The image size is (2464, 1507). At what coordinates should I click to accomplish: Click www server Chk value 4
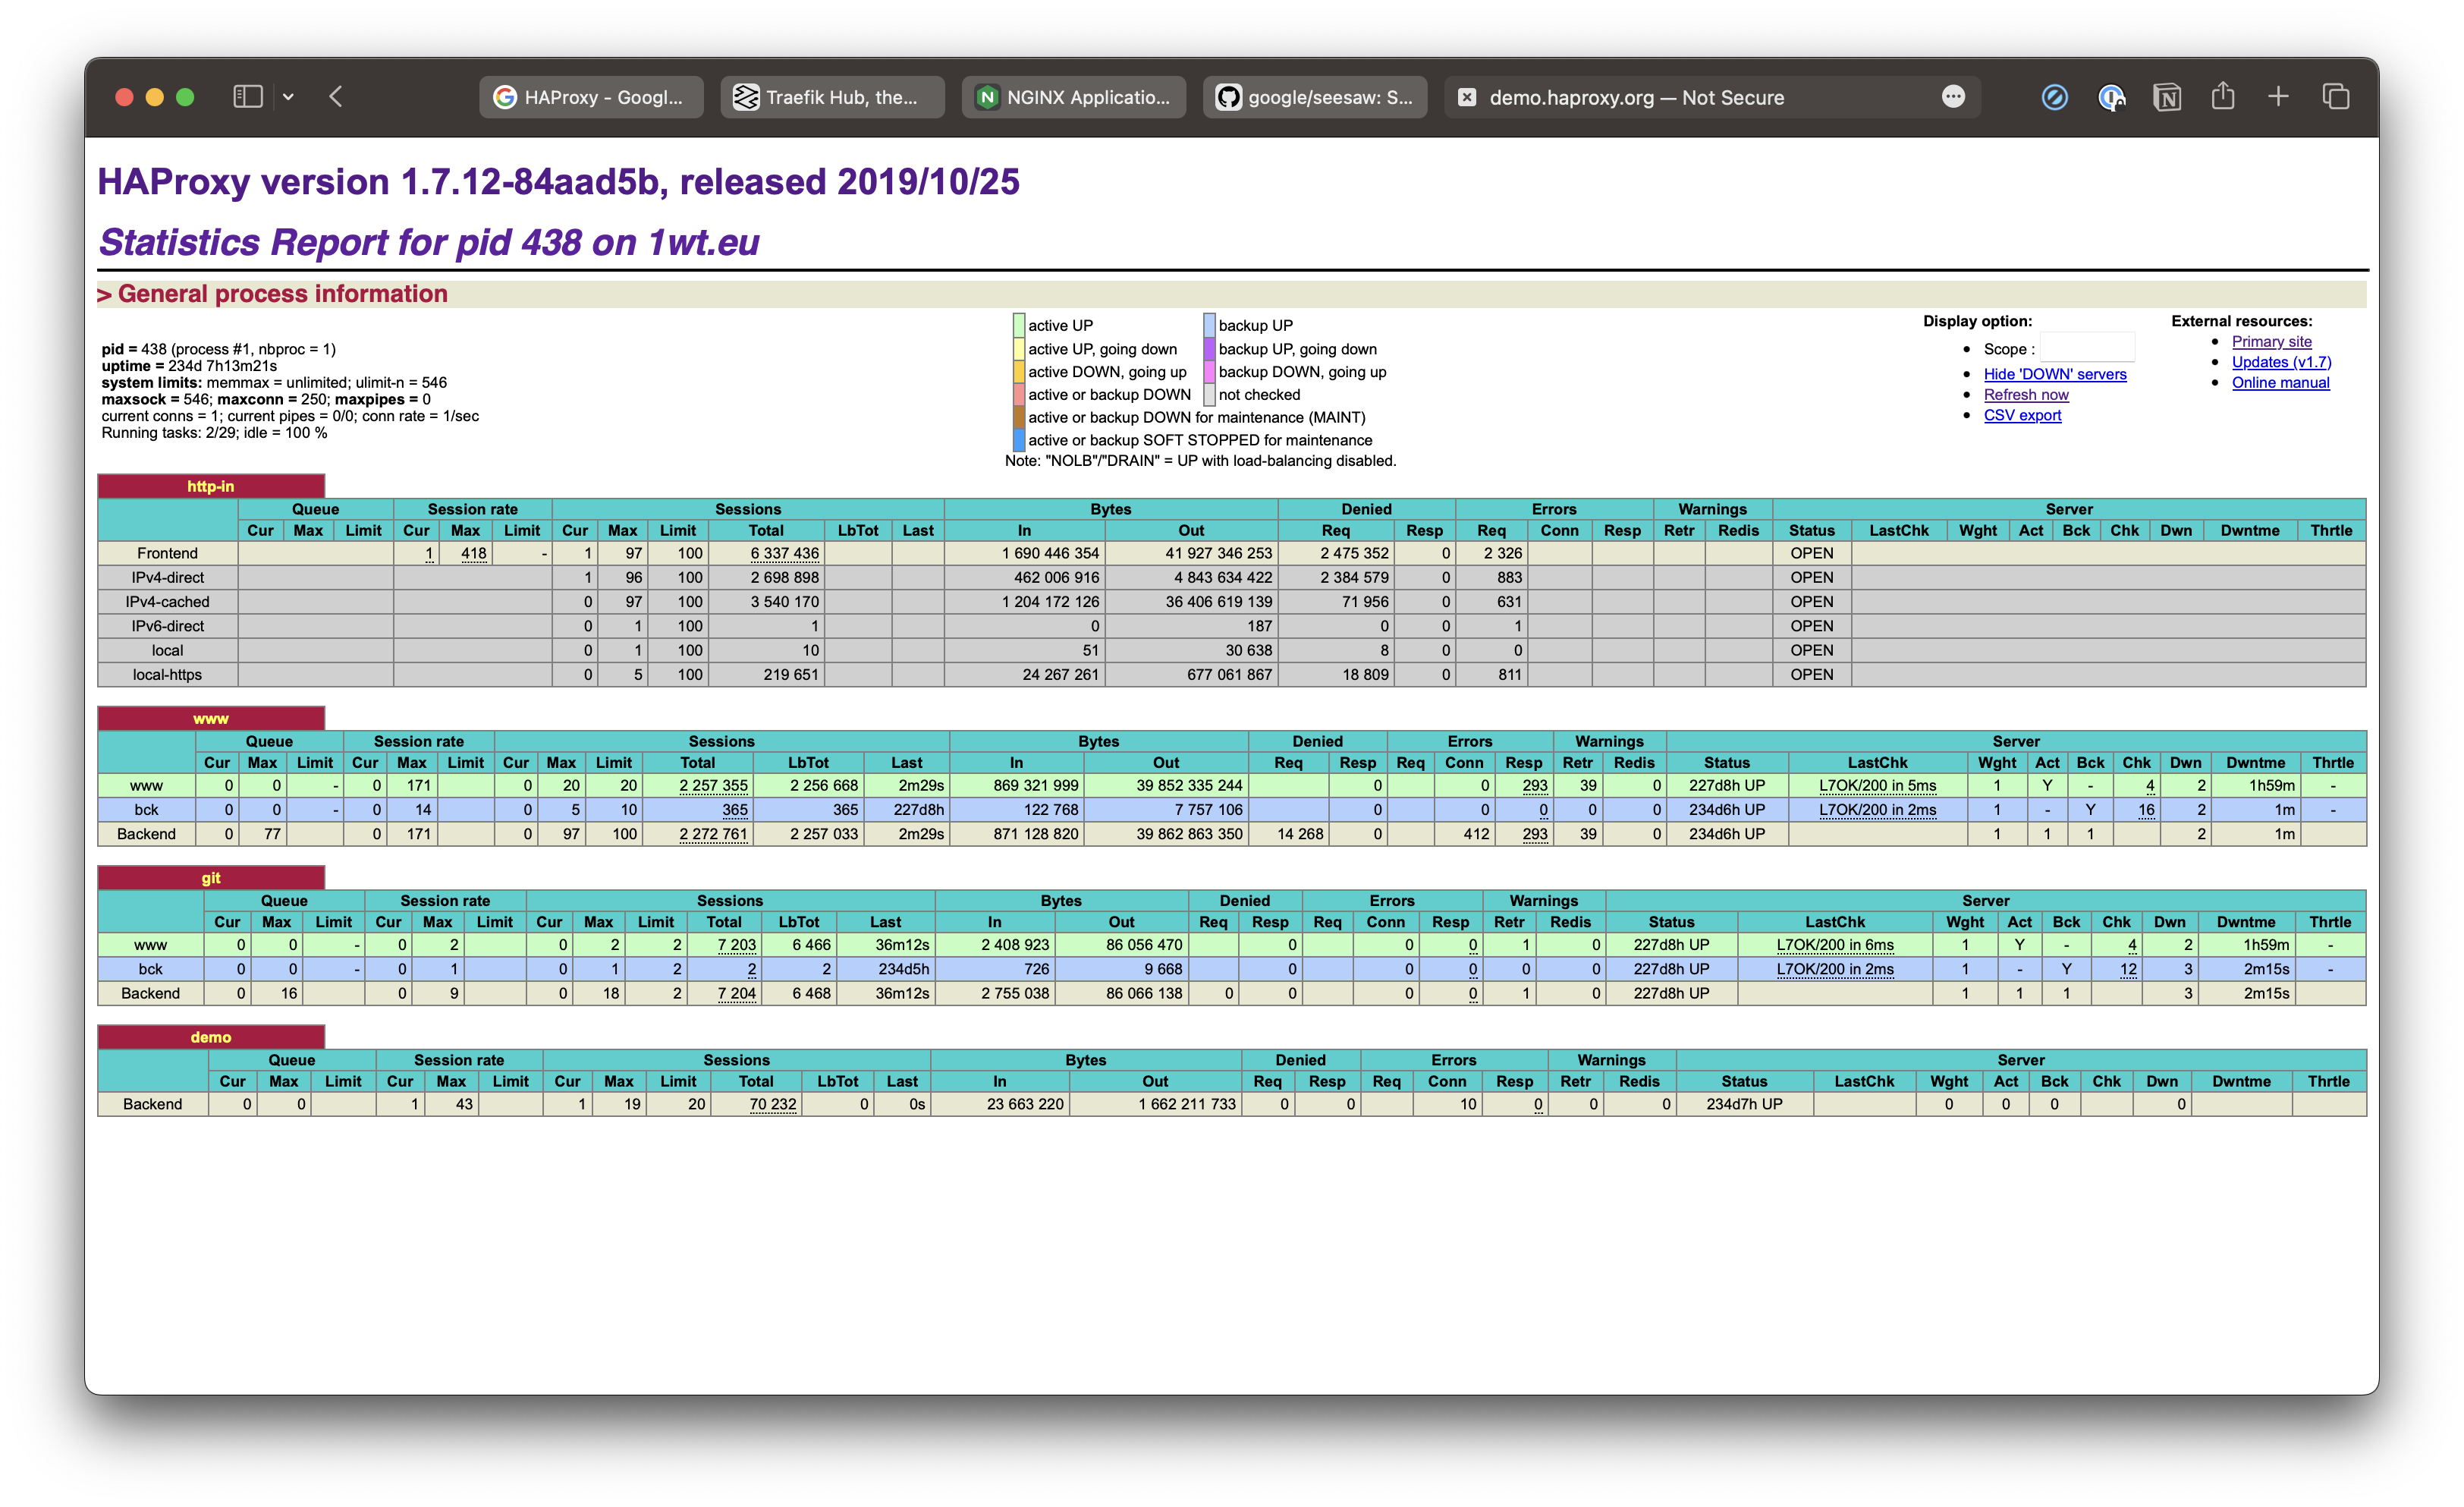click(2150, 785)
